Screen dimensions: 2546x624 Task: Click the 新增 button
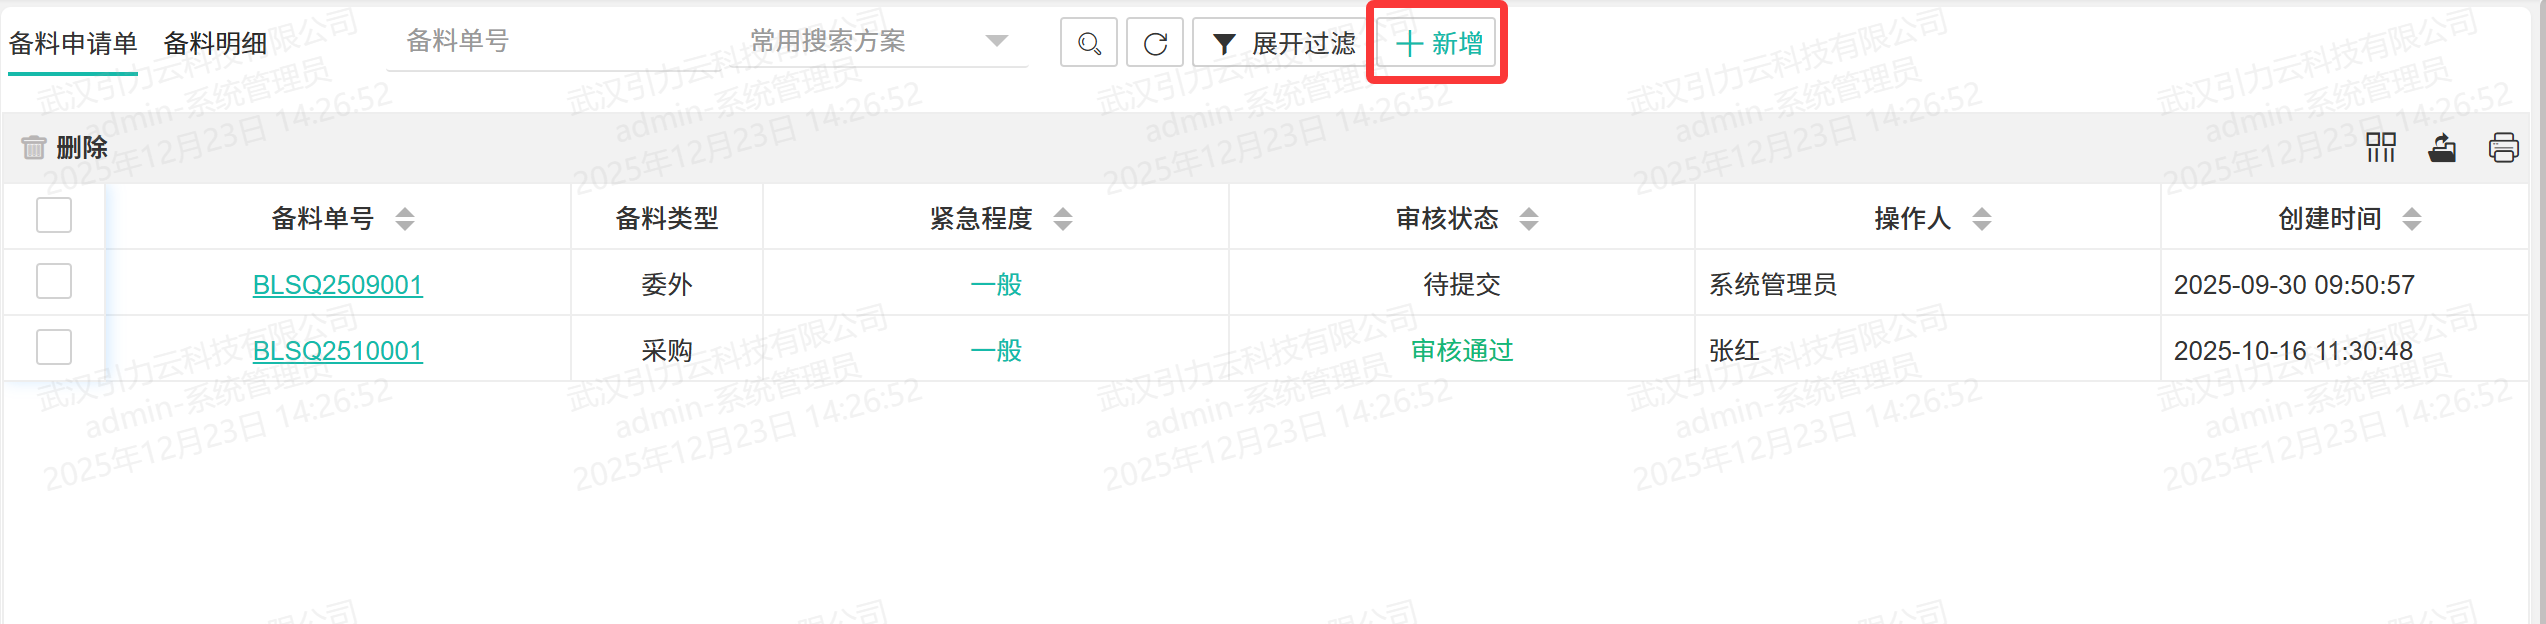(1438, 43)
